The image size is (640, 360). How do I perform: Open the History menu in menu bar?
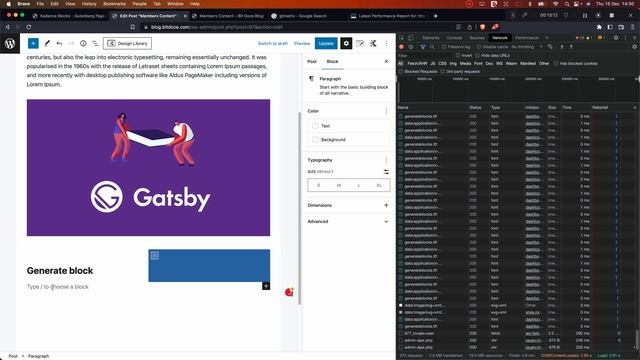coord(89,4)
